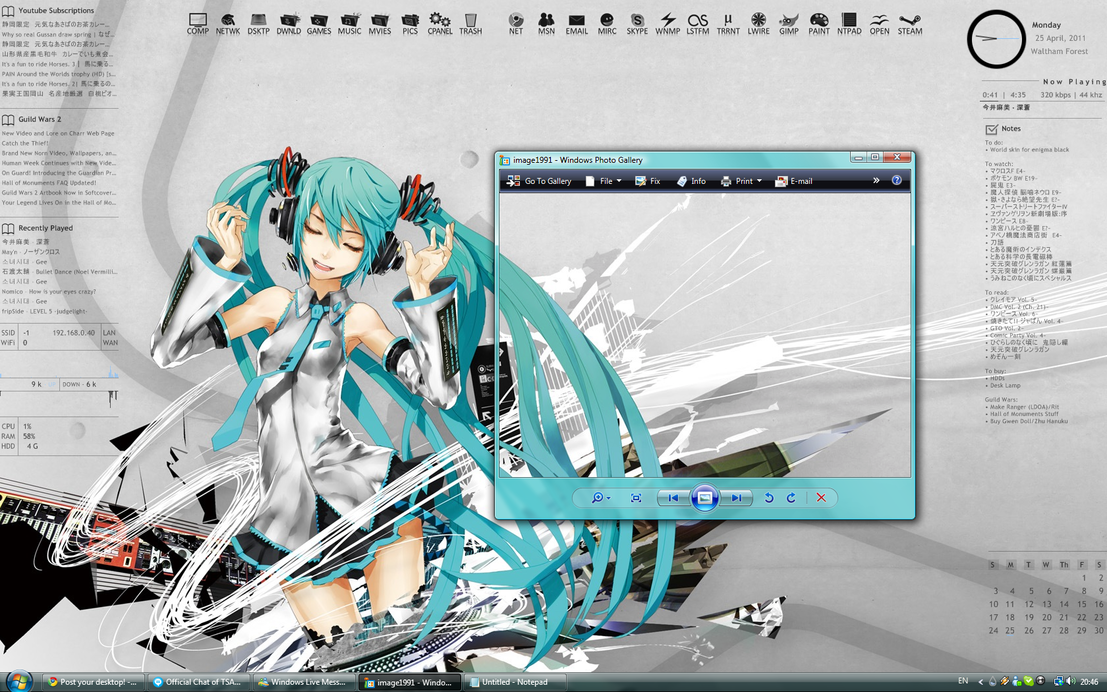Switch to Windows Live Messenger taskbar button
The image size is (1107, 692).
tap(303, 682)
